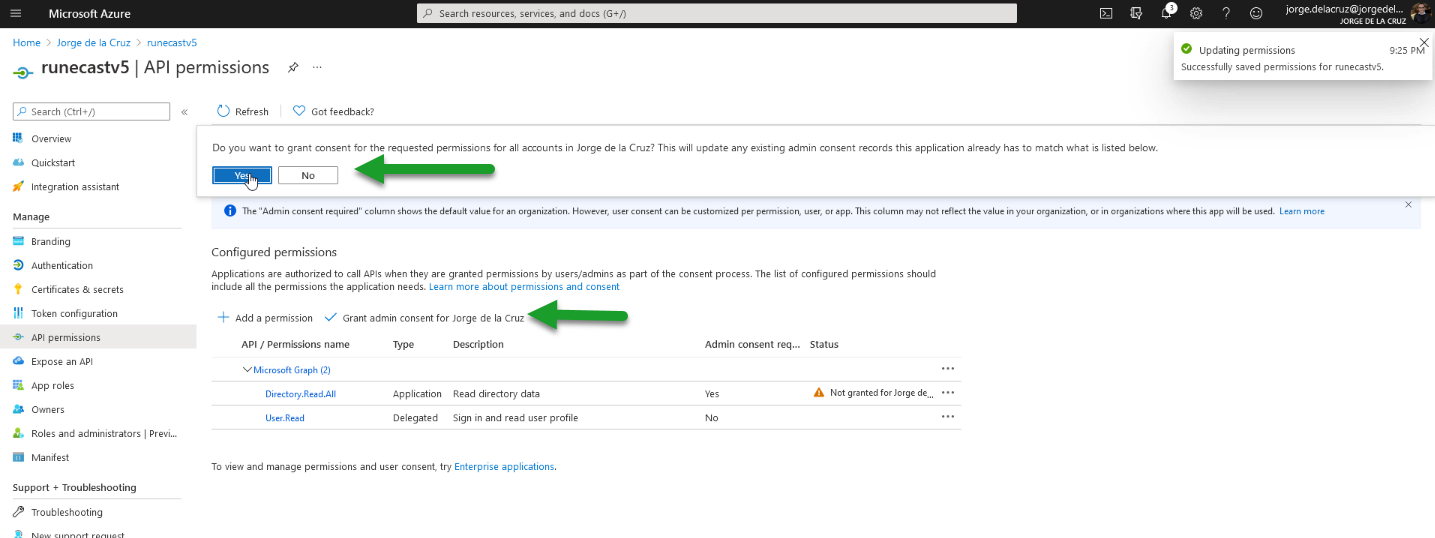Select API permissions in the sidebar
Image resolution: width=1435 pixels, height=538 pixels.
(x=98, y=338)
